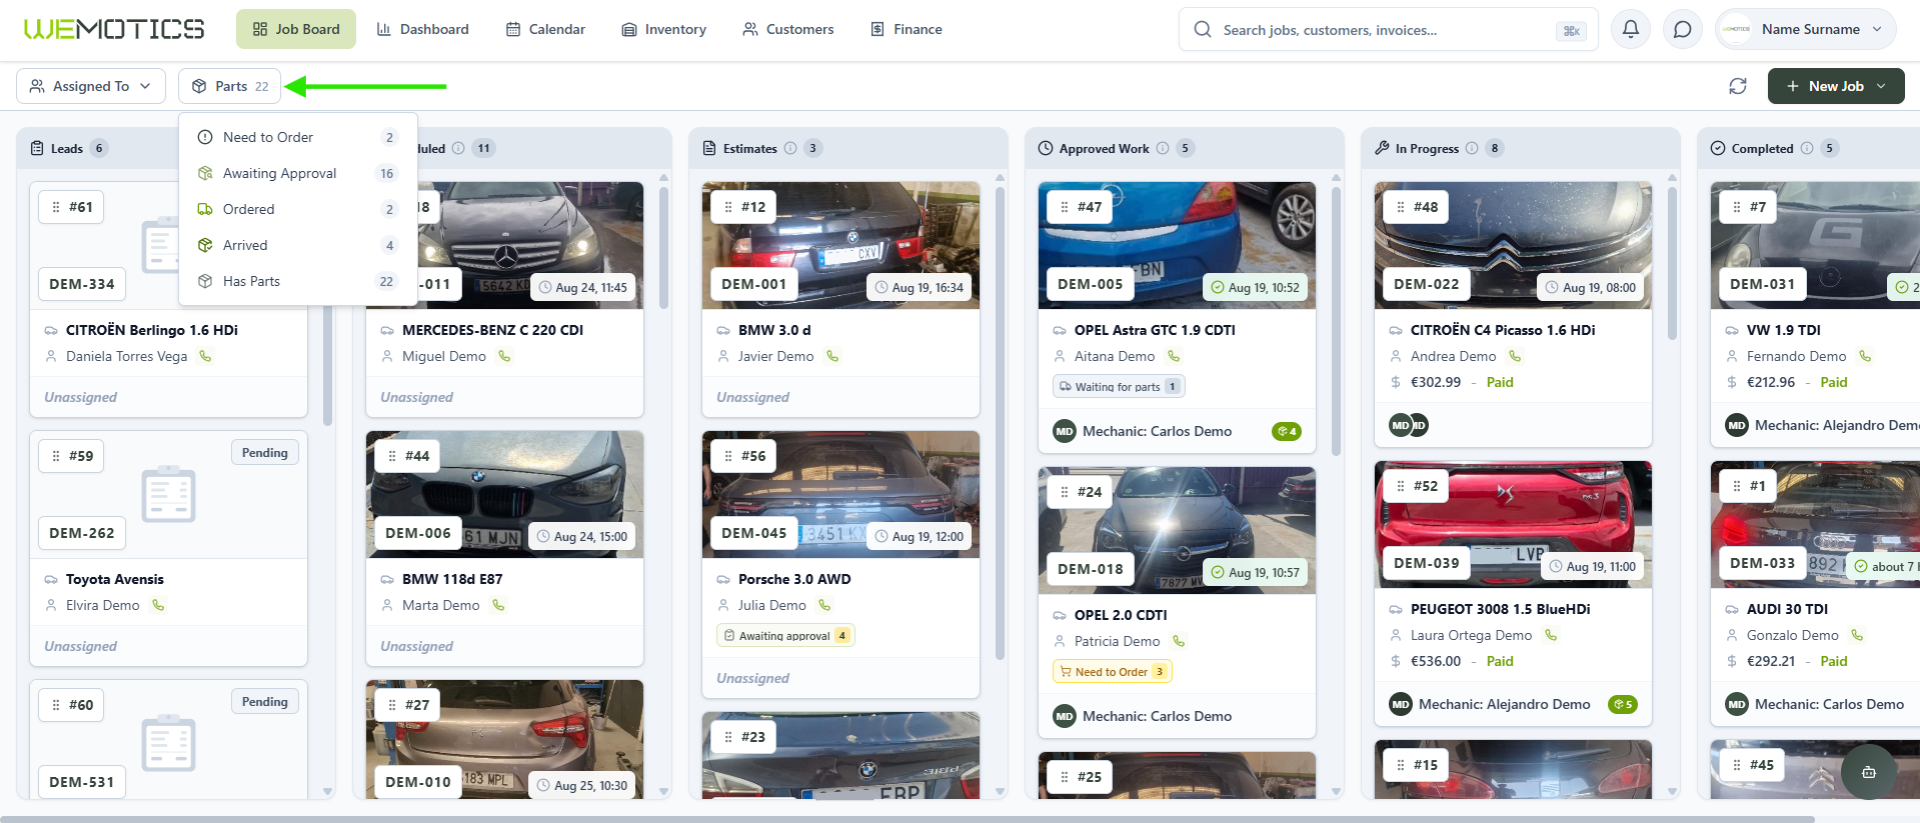The image size is (1920, 823).
Task: Click phone icon next to Javier Demo
Action: (833, 356)
